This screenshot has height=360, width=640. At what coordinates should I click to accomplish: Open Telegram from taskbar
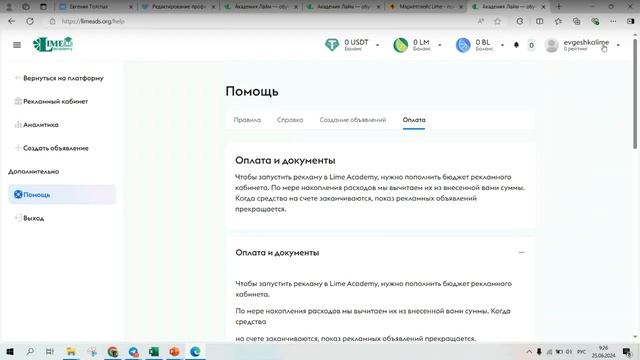[x=133, y=351]
